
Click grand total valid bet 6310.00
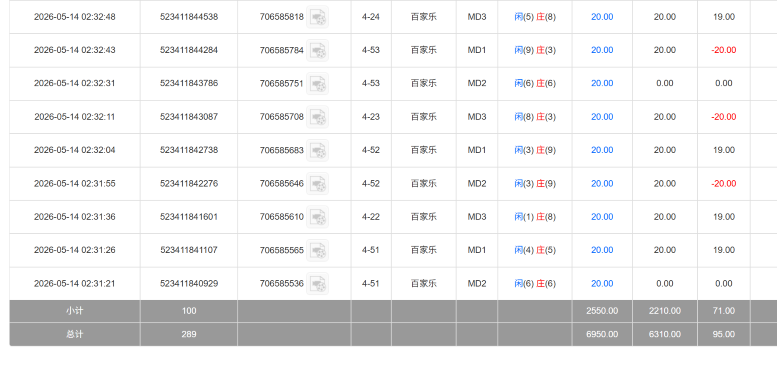pyautogui.click(x=665, y=334)
